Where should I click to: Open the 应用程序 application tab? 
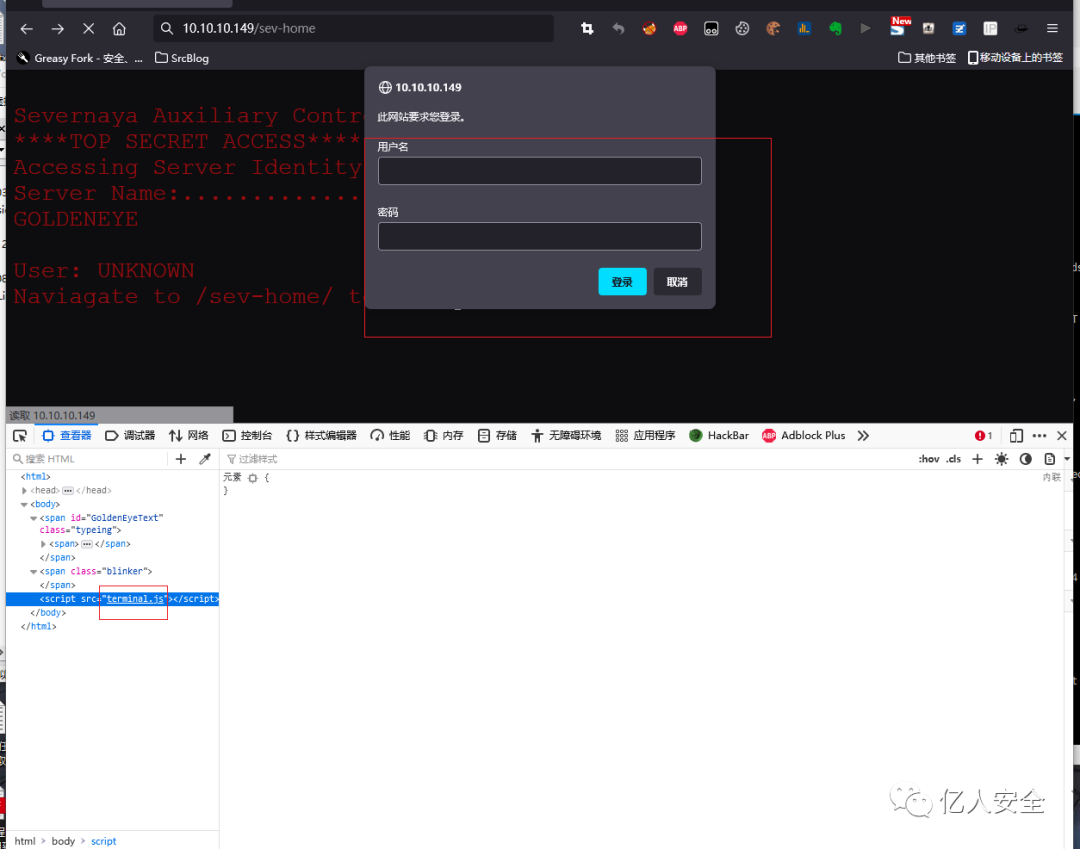pos(645,436)
